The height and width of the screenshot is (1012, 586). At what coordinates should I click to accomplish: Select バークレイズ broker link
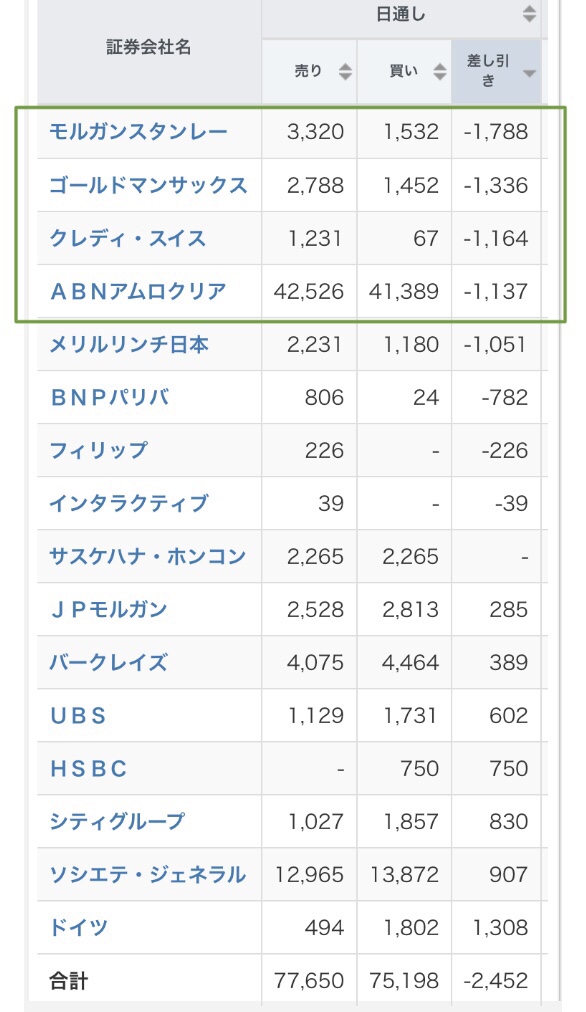tap(108, 662)
